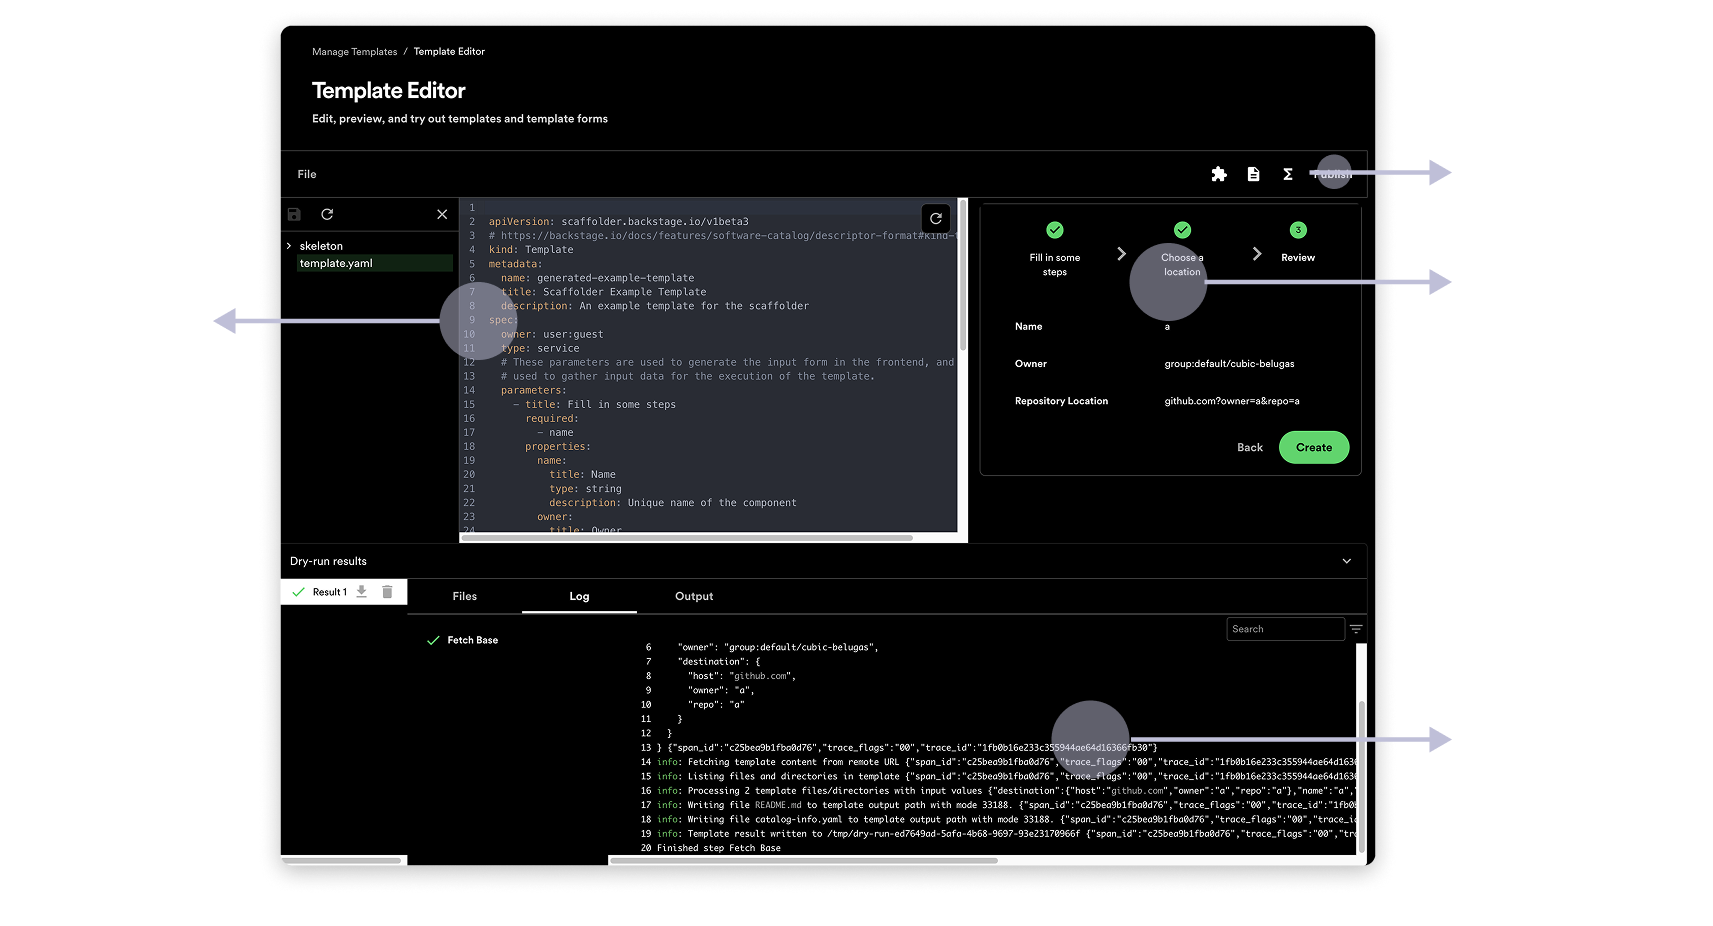This screenshot has height=926, width=1713.
Task: Click the Template Editor breadcrumb
Action: [x=449, y=52]
